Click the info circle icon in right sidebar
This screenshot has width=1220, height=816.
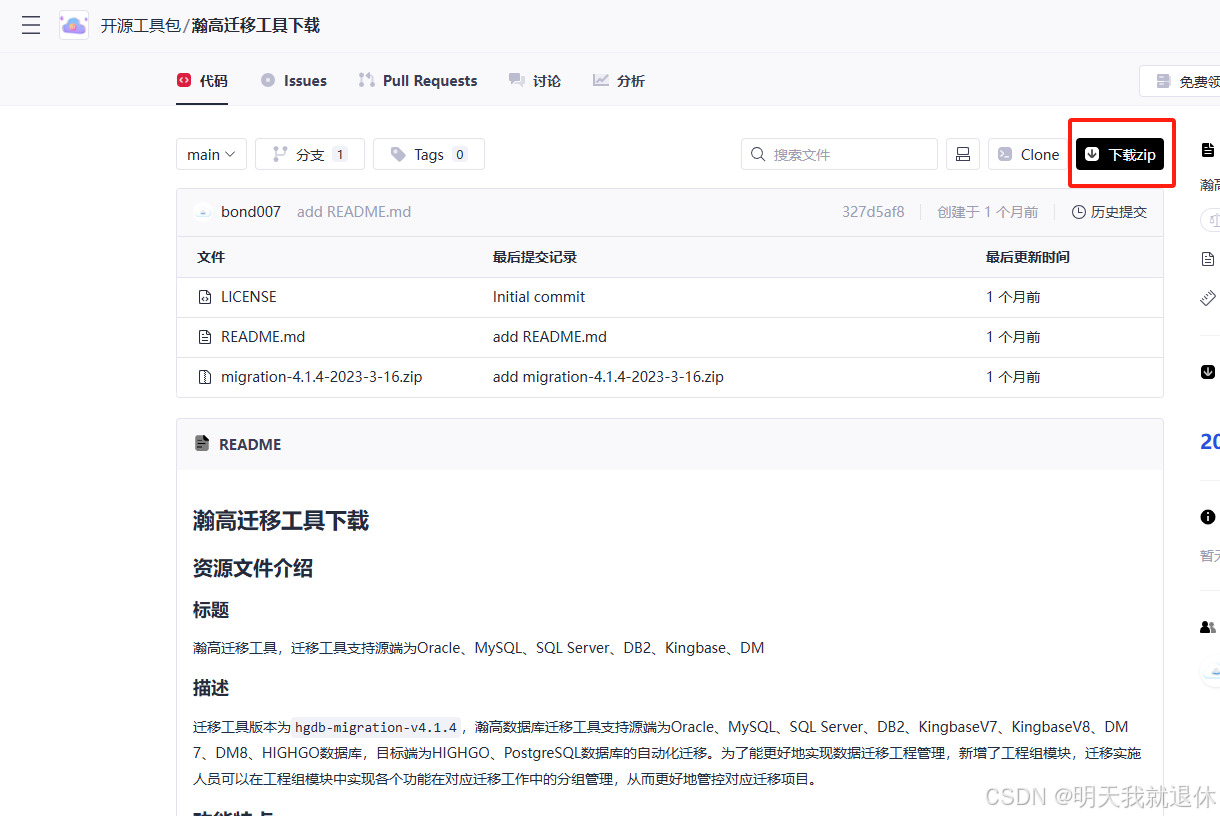pyautogui.click(x=1208, y=517)
